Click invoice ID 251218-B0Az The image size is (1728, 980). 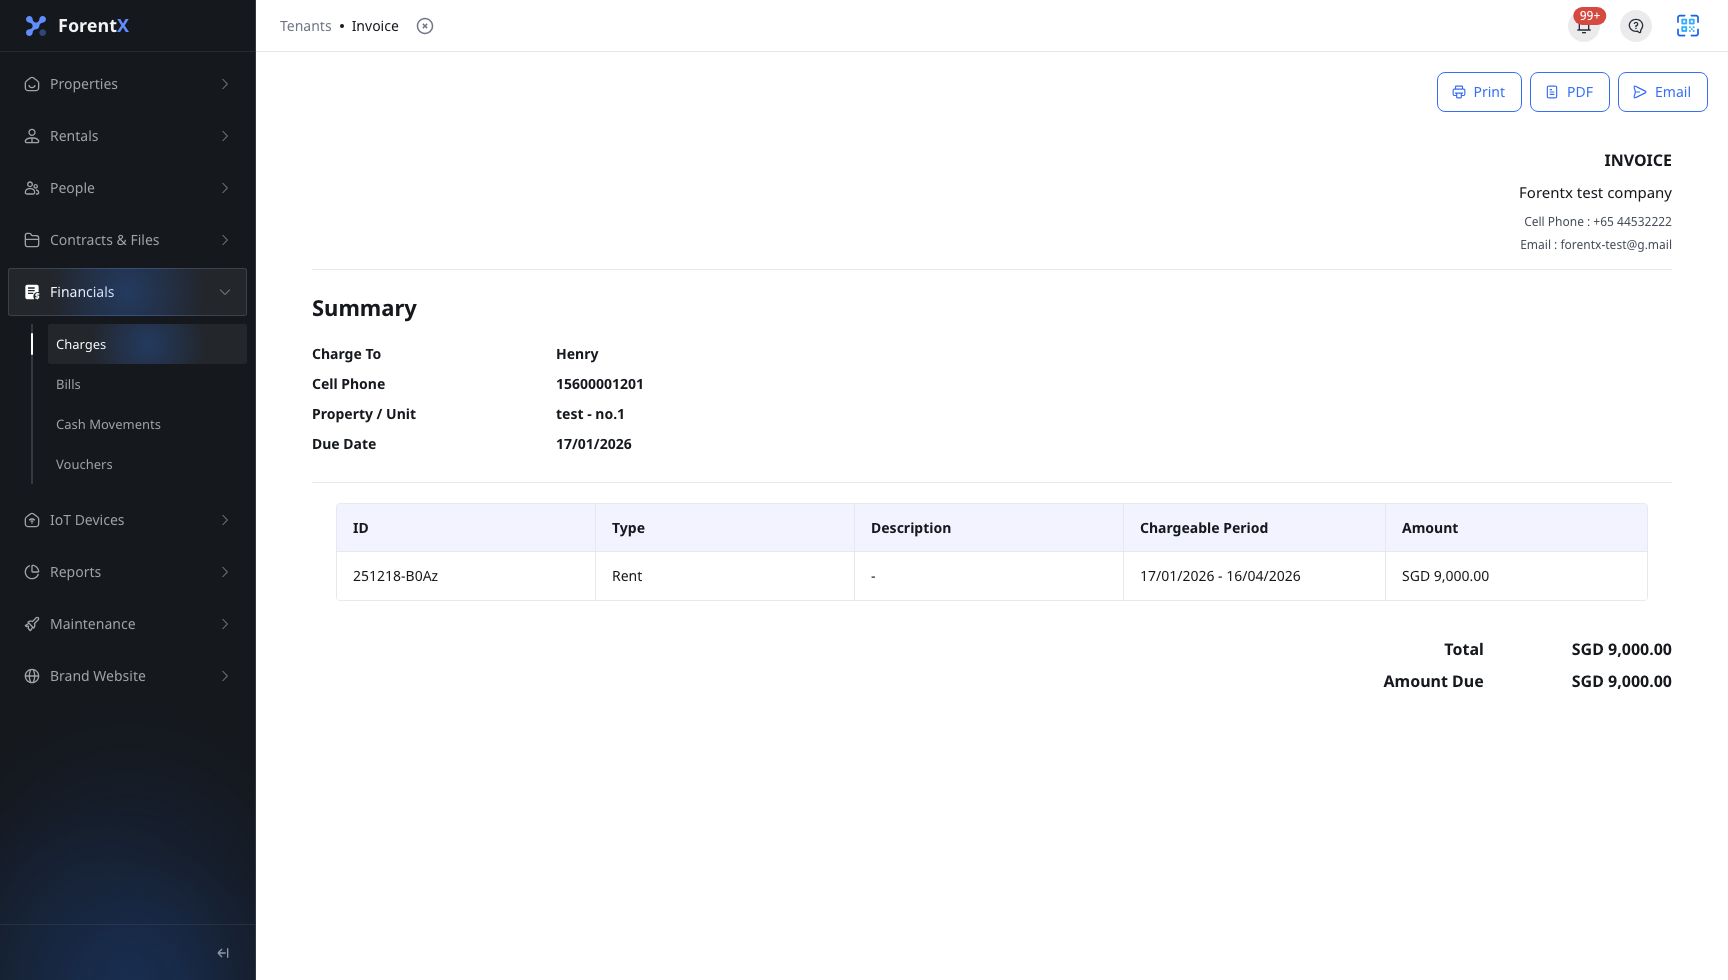[x=395, y=576]
